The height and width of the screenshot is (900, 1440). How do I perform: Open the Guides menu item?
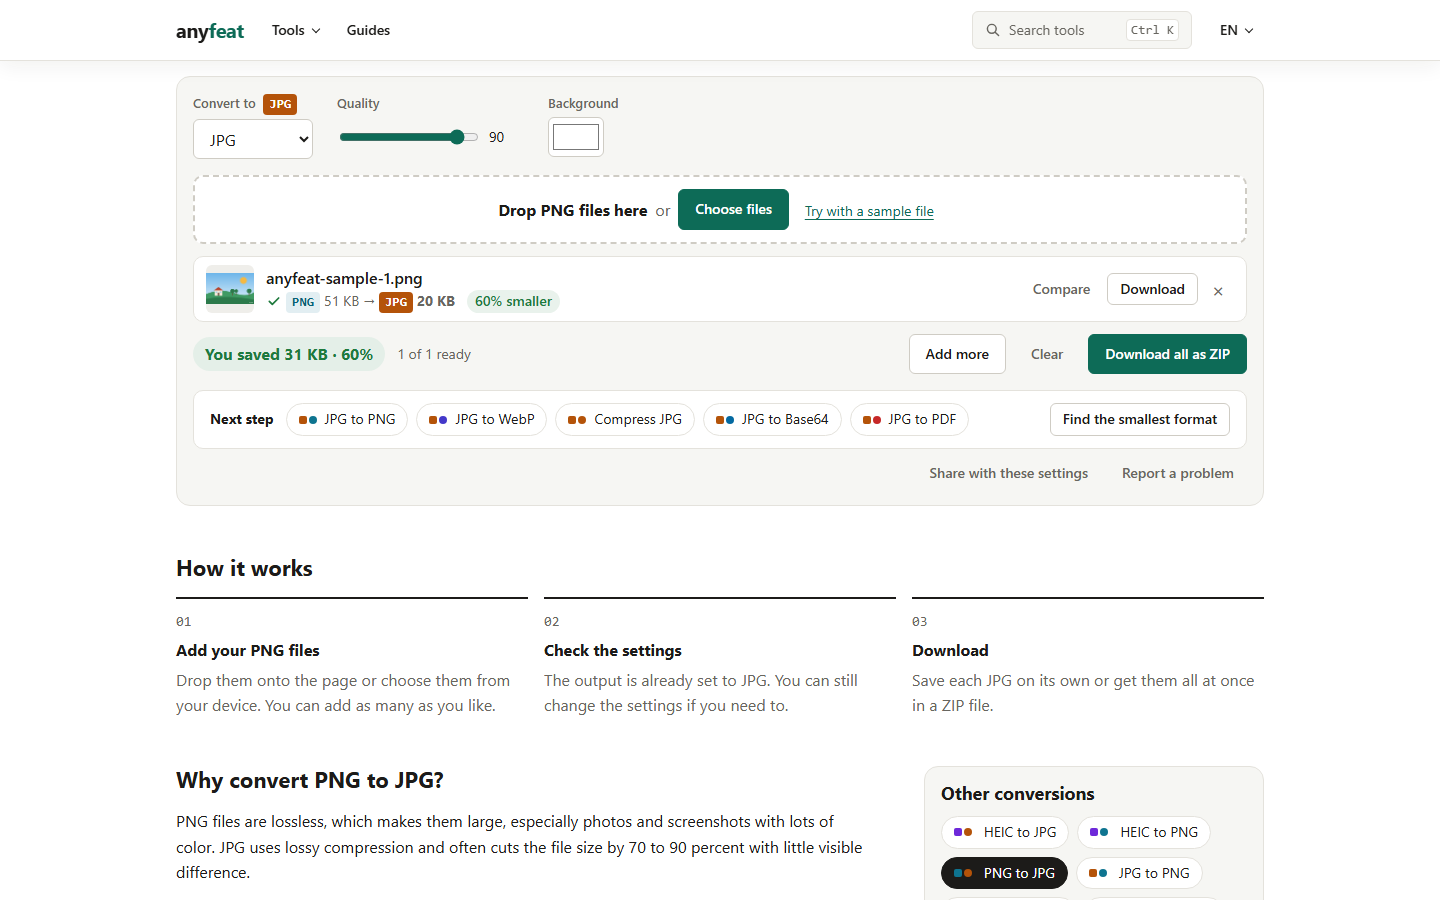click(x=368, y=30)
